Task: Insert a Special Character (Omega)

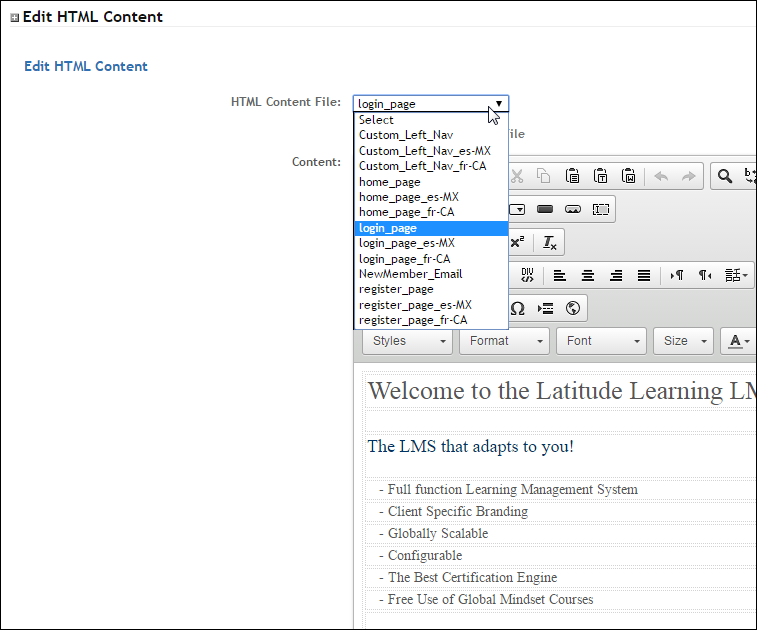Action: (x=517, y=308)
